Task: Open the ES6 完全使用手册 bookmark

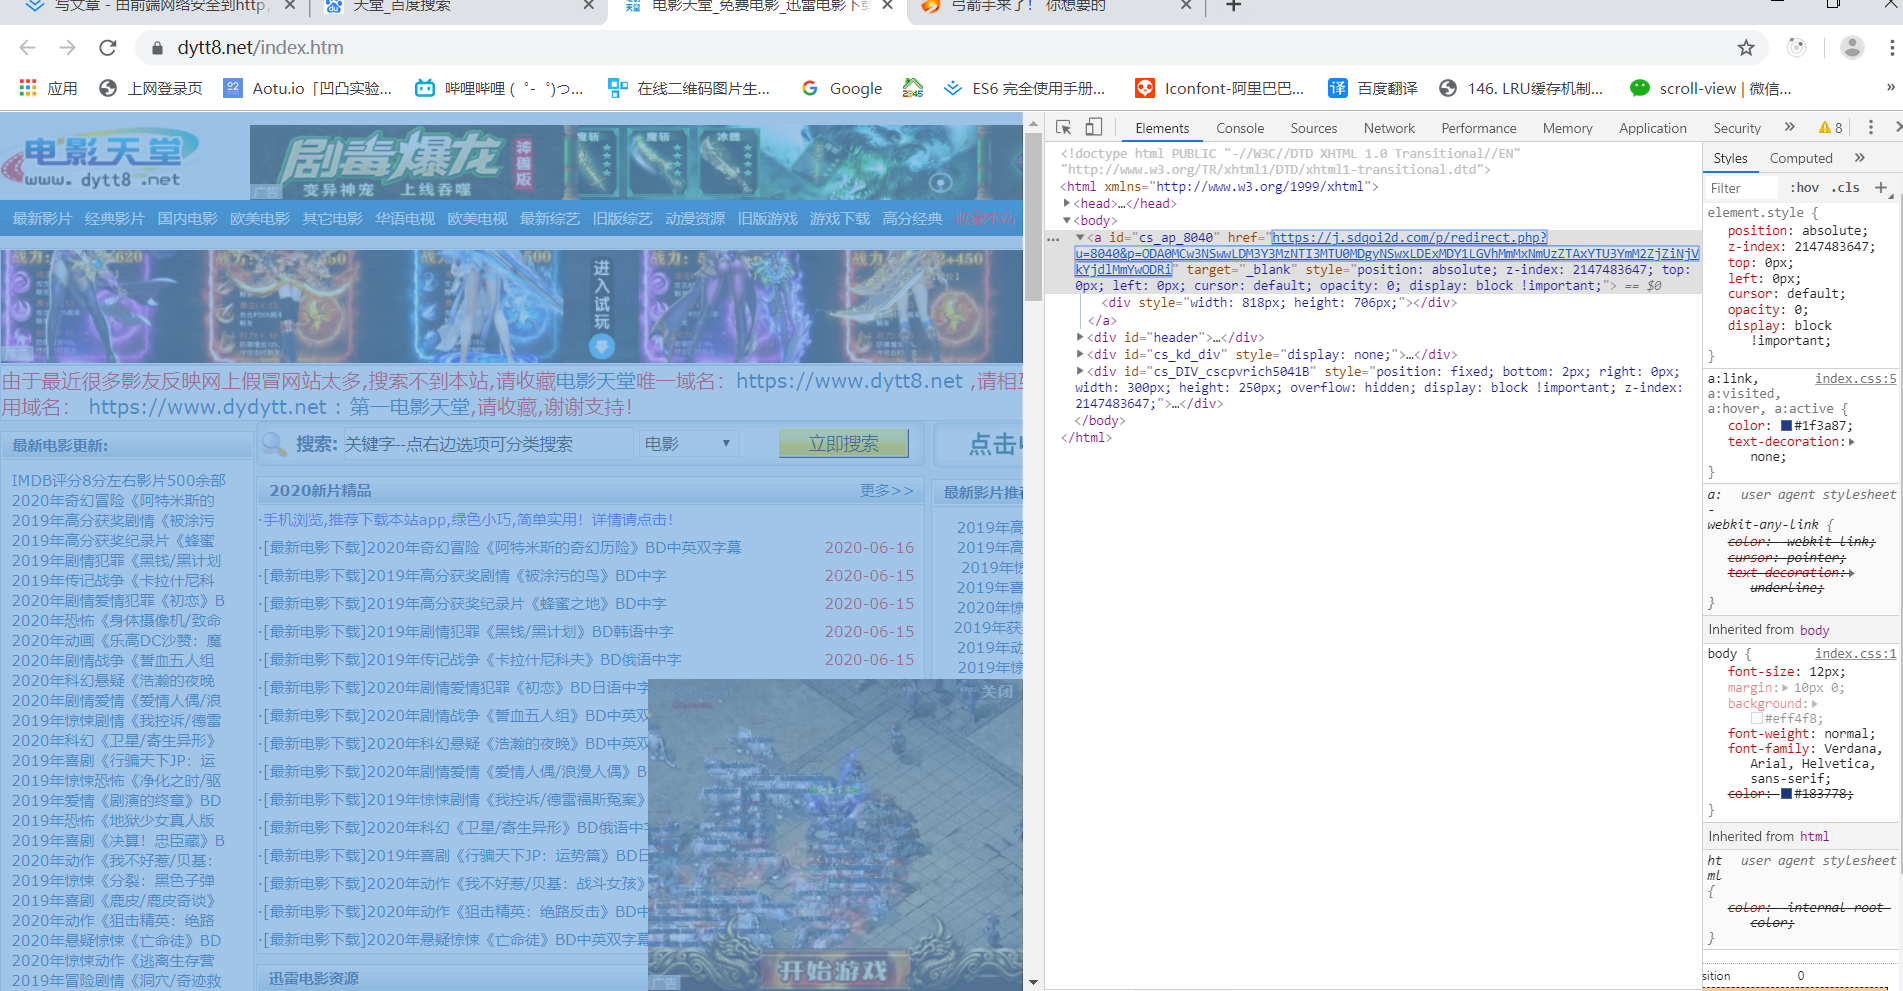Action: coord(1024,88)
